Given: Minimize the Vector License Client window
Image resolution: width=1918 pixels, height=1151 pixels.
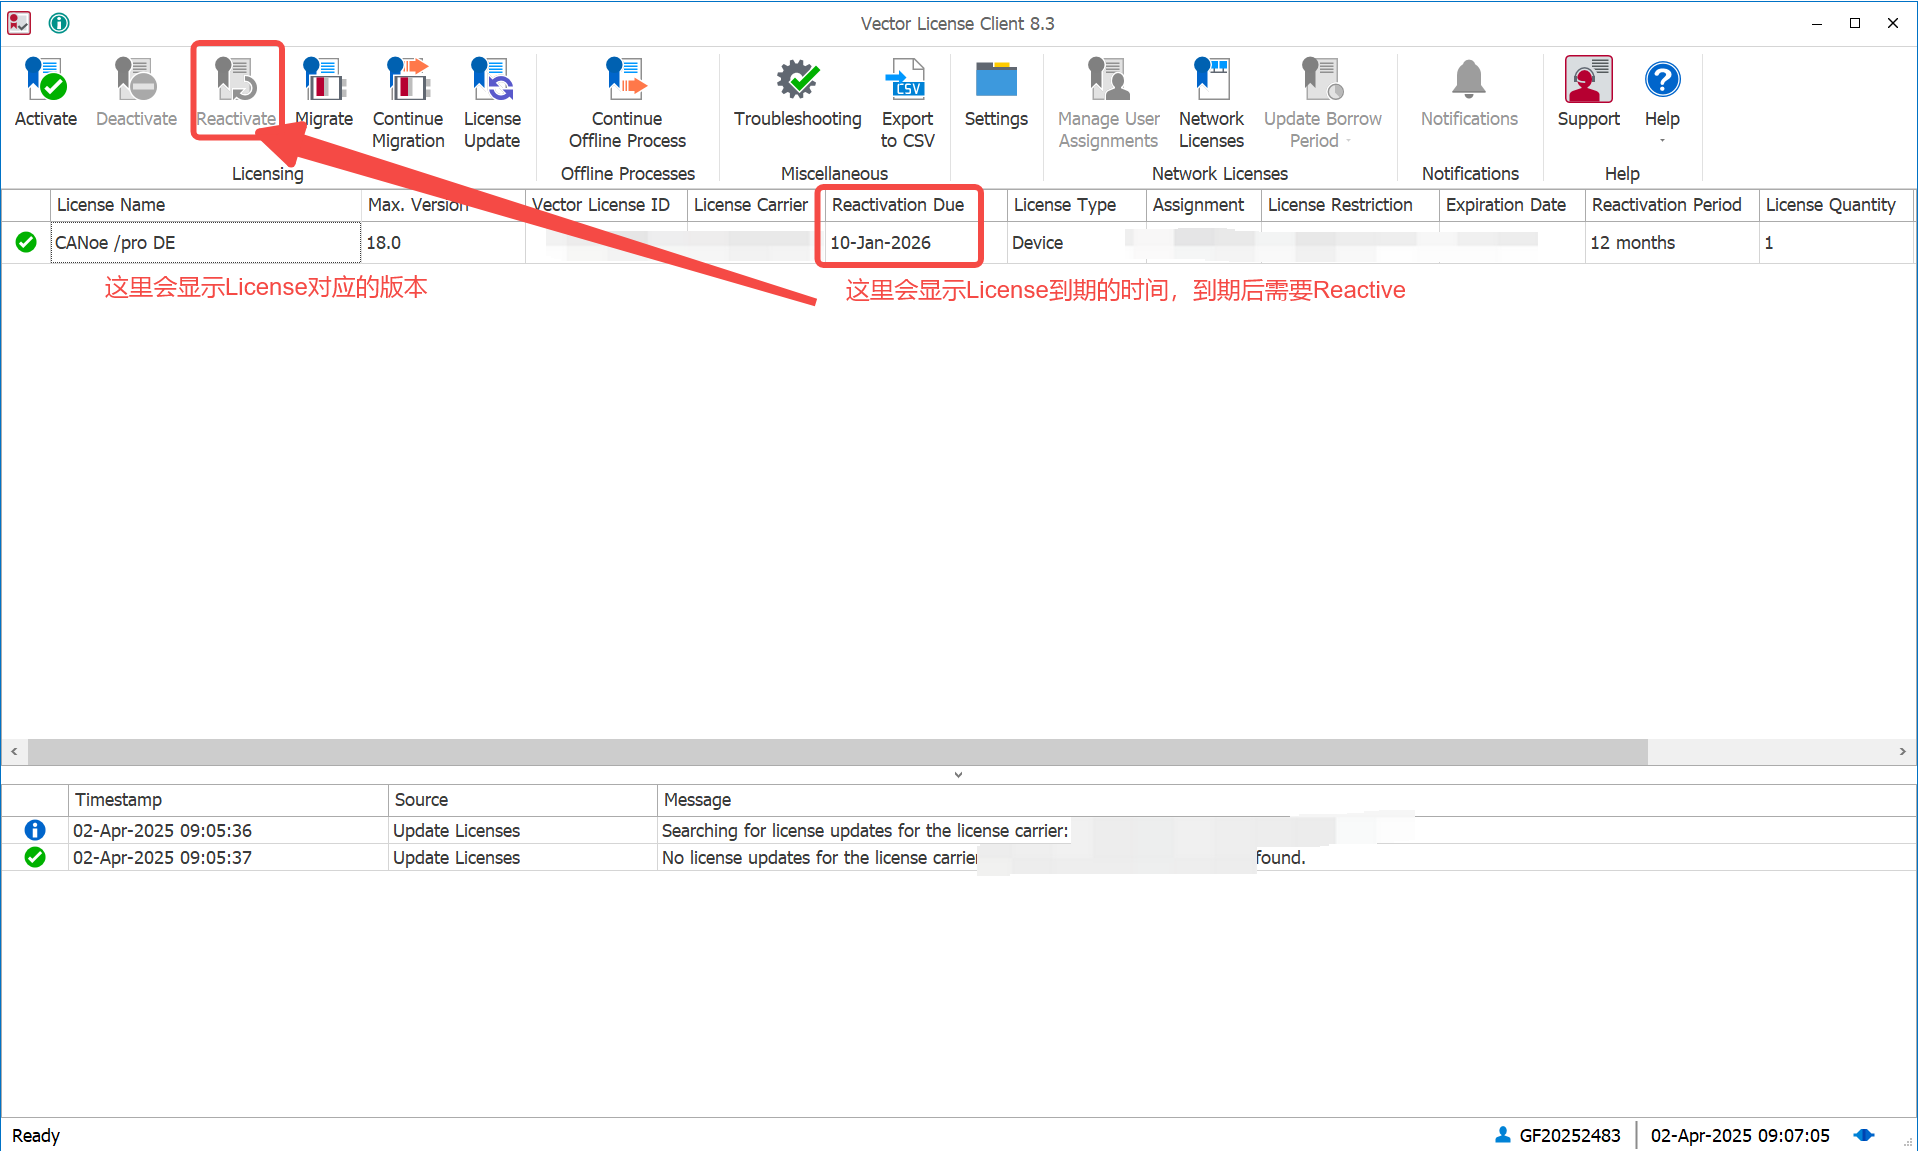Looking at the screenshot, I should click(1817, 23).
